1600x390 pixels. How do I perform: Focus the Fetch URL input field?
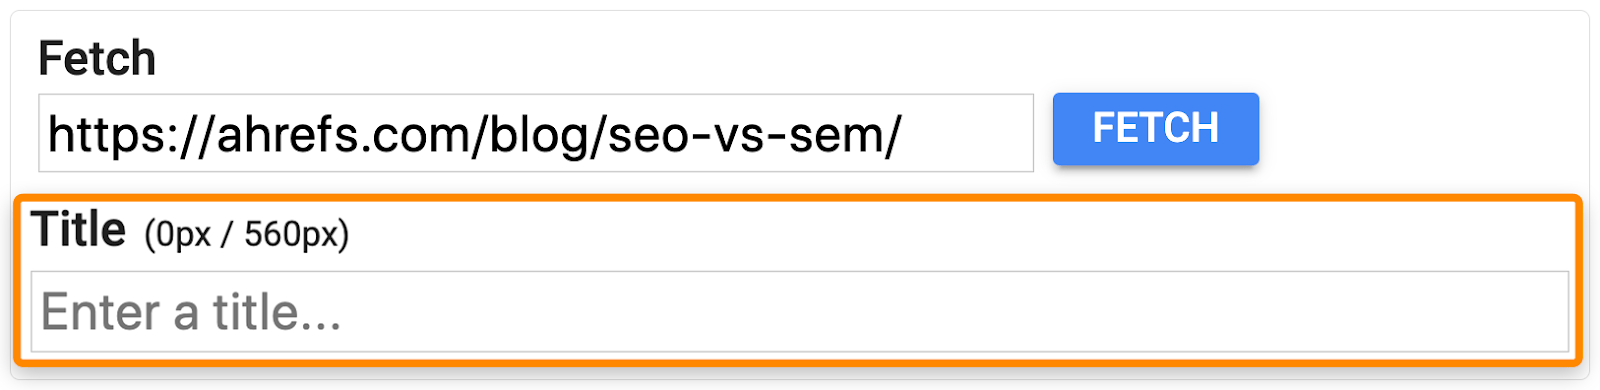(x=536, y=133)
